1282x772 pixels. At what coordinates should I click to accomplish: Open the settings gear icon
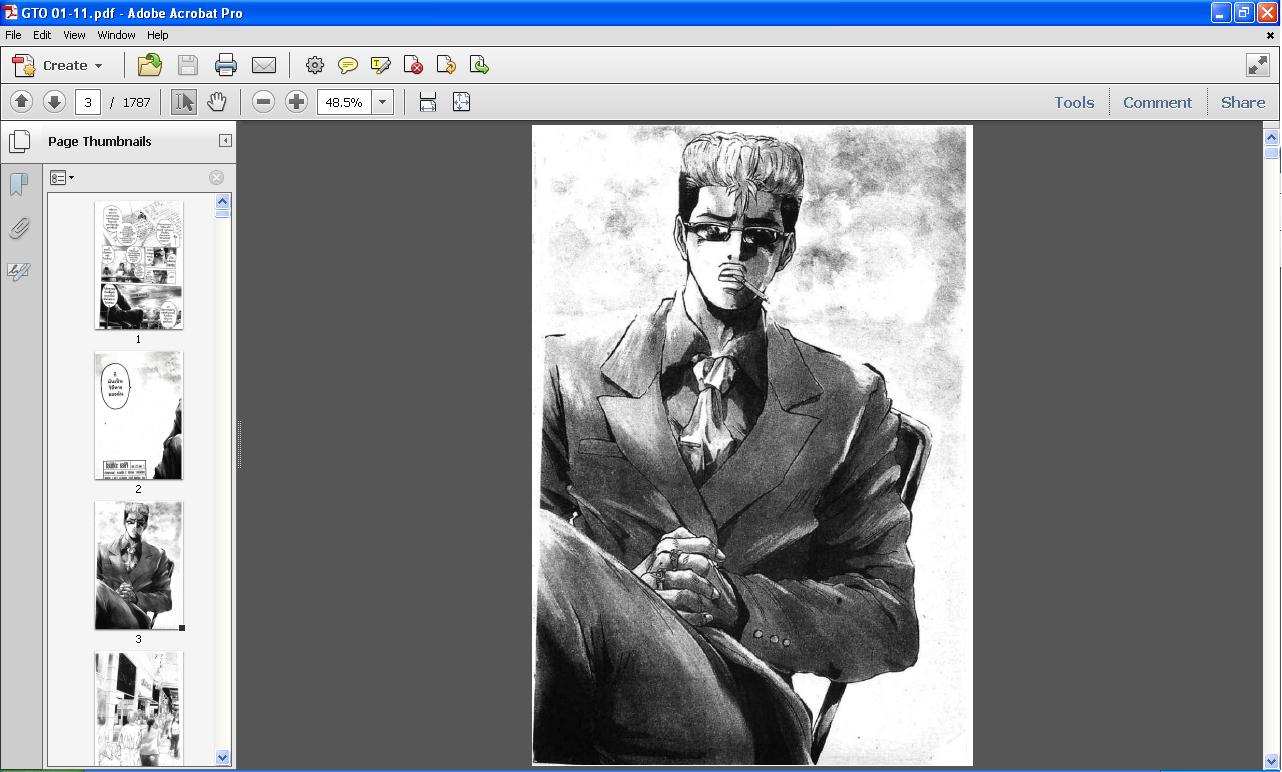(x=315, y=66)
